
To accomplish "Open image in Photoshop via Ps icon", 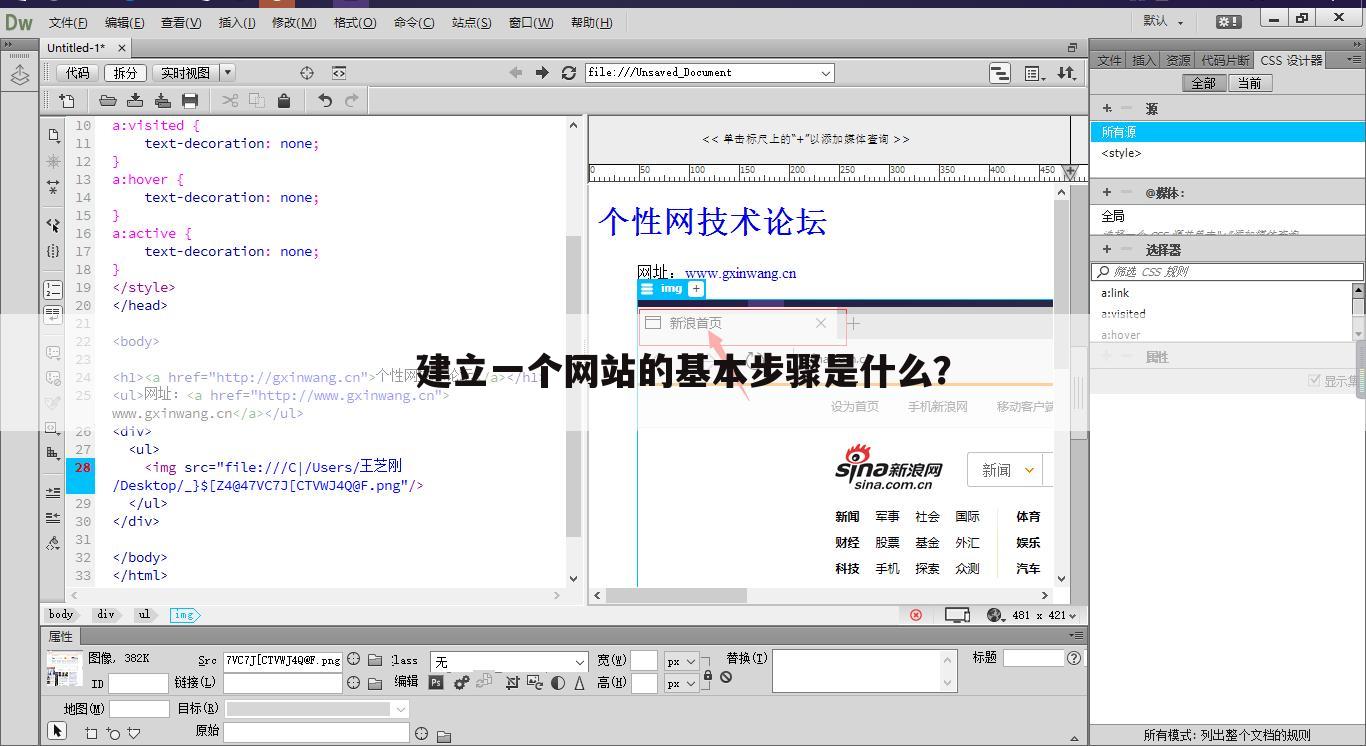I will point(436,682).
